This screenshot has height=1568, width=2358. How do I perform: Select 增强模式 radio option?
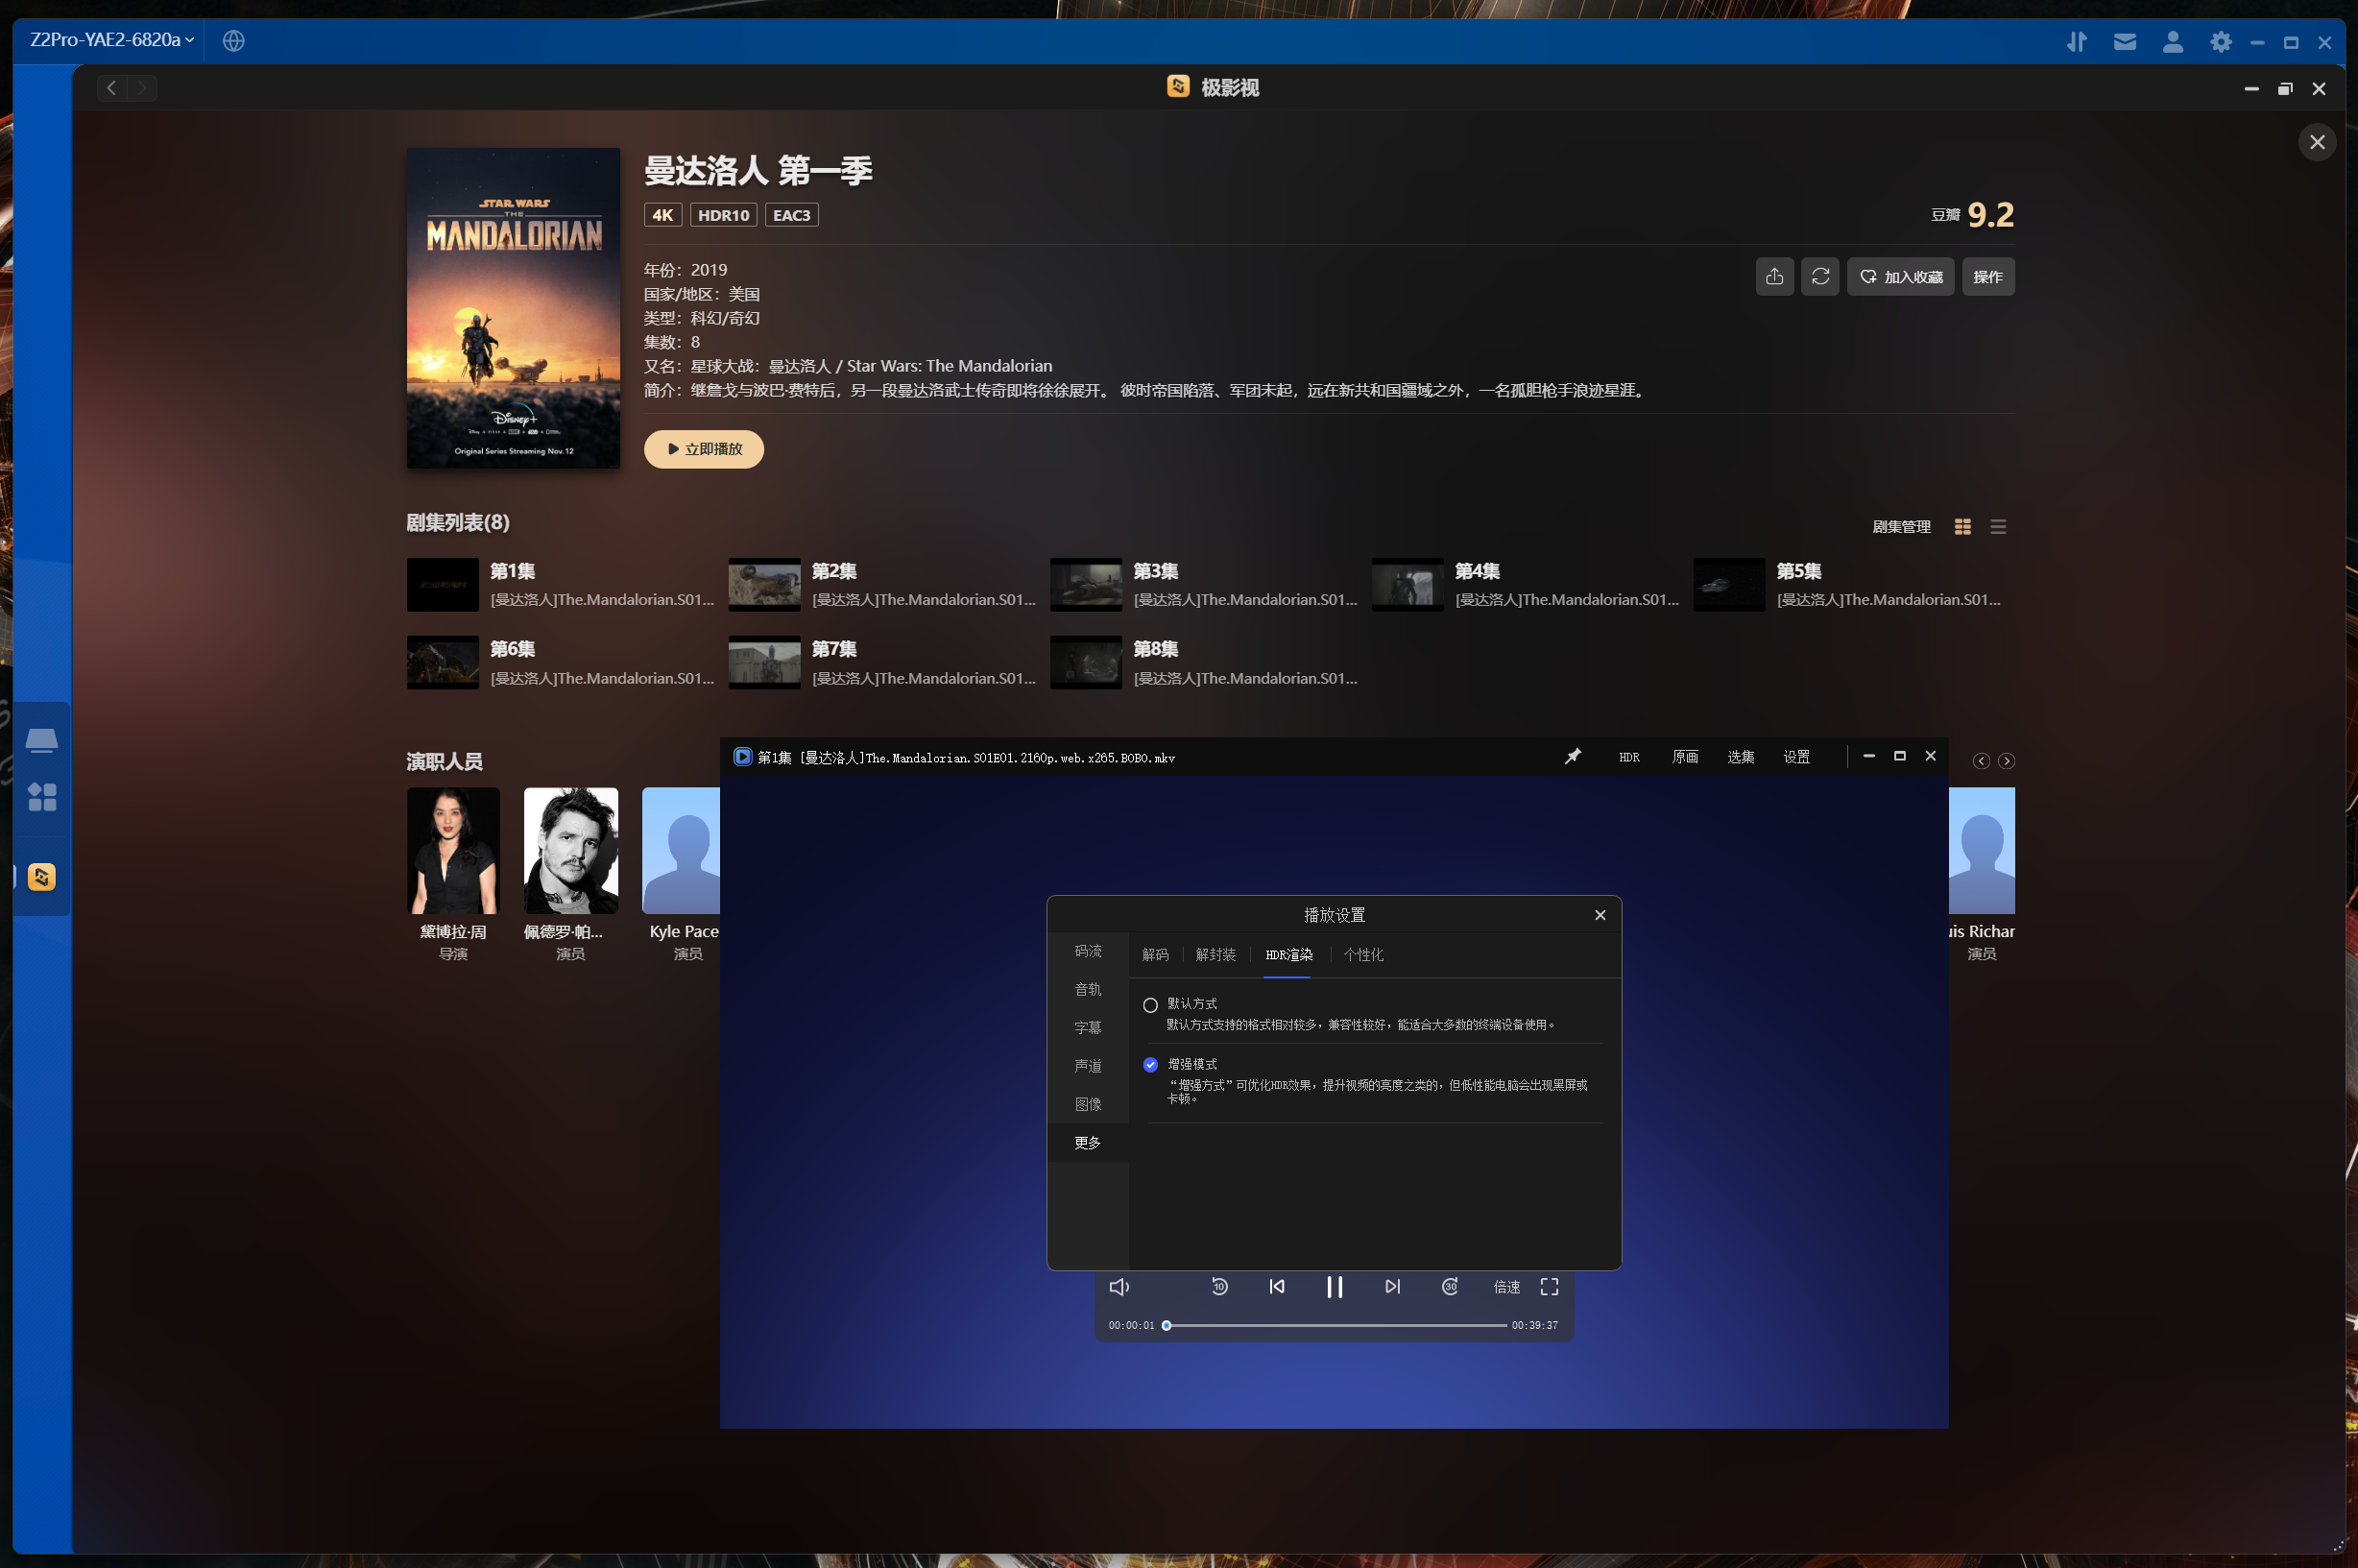(x=1150, y=1065)
